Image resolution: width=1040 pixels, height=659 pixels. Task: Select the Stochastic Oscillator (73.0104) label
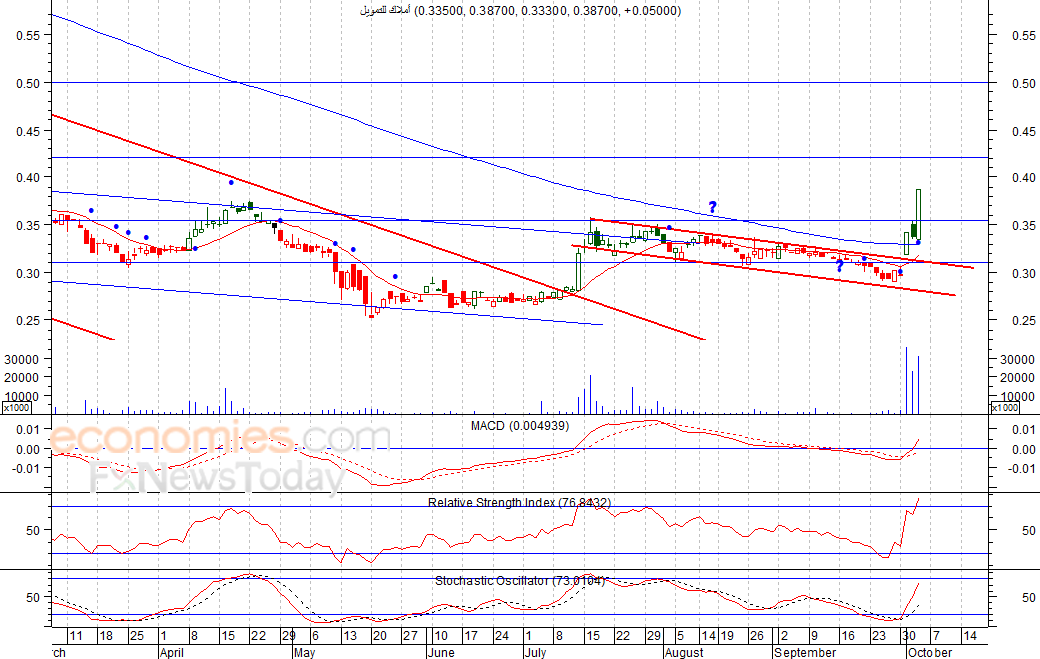click(520, 581)
